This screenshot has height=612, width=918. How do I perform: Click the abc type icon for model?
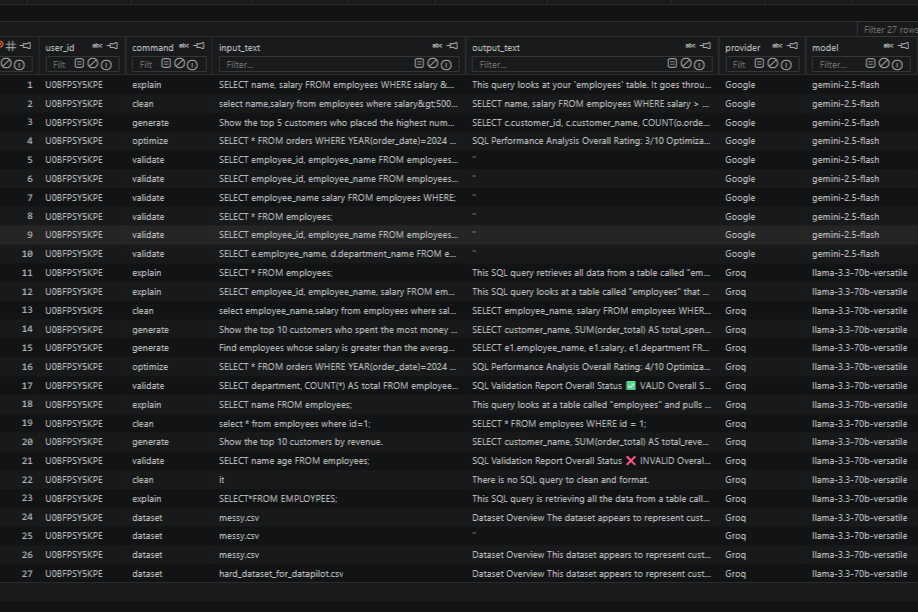(x=889, y=46)
